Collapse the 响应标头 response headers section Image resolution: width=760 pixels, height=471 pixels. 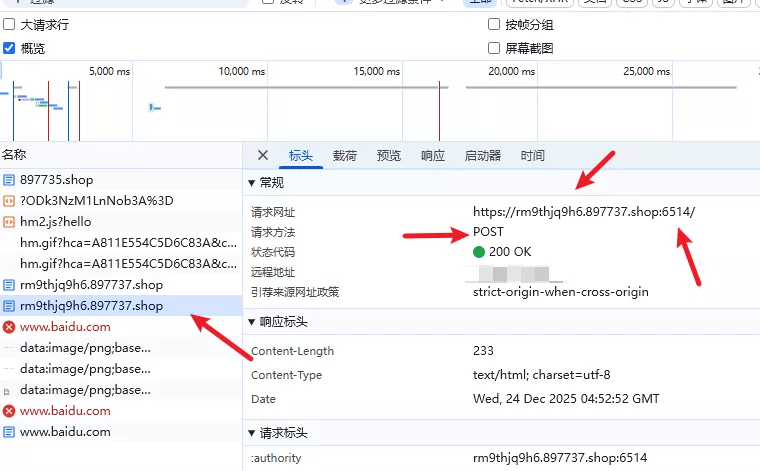pyautogui.click(x=252, y=322)
